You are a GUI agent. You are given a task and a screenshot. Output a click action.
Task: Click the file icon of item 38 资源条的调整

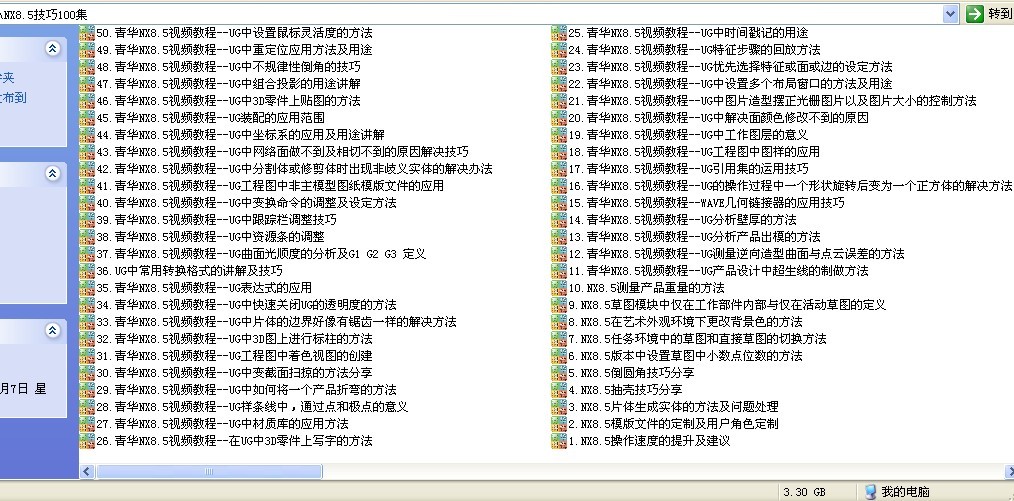tap(87, 237)
